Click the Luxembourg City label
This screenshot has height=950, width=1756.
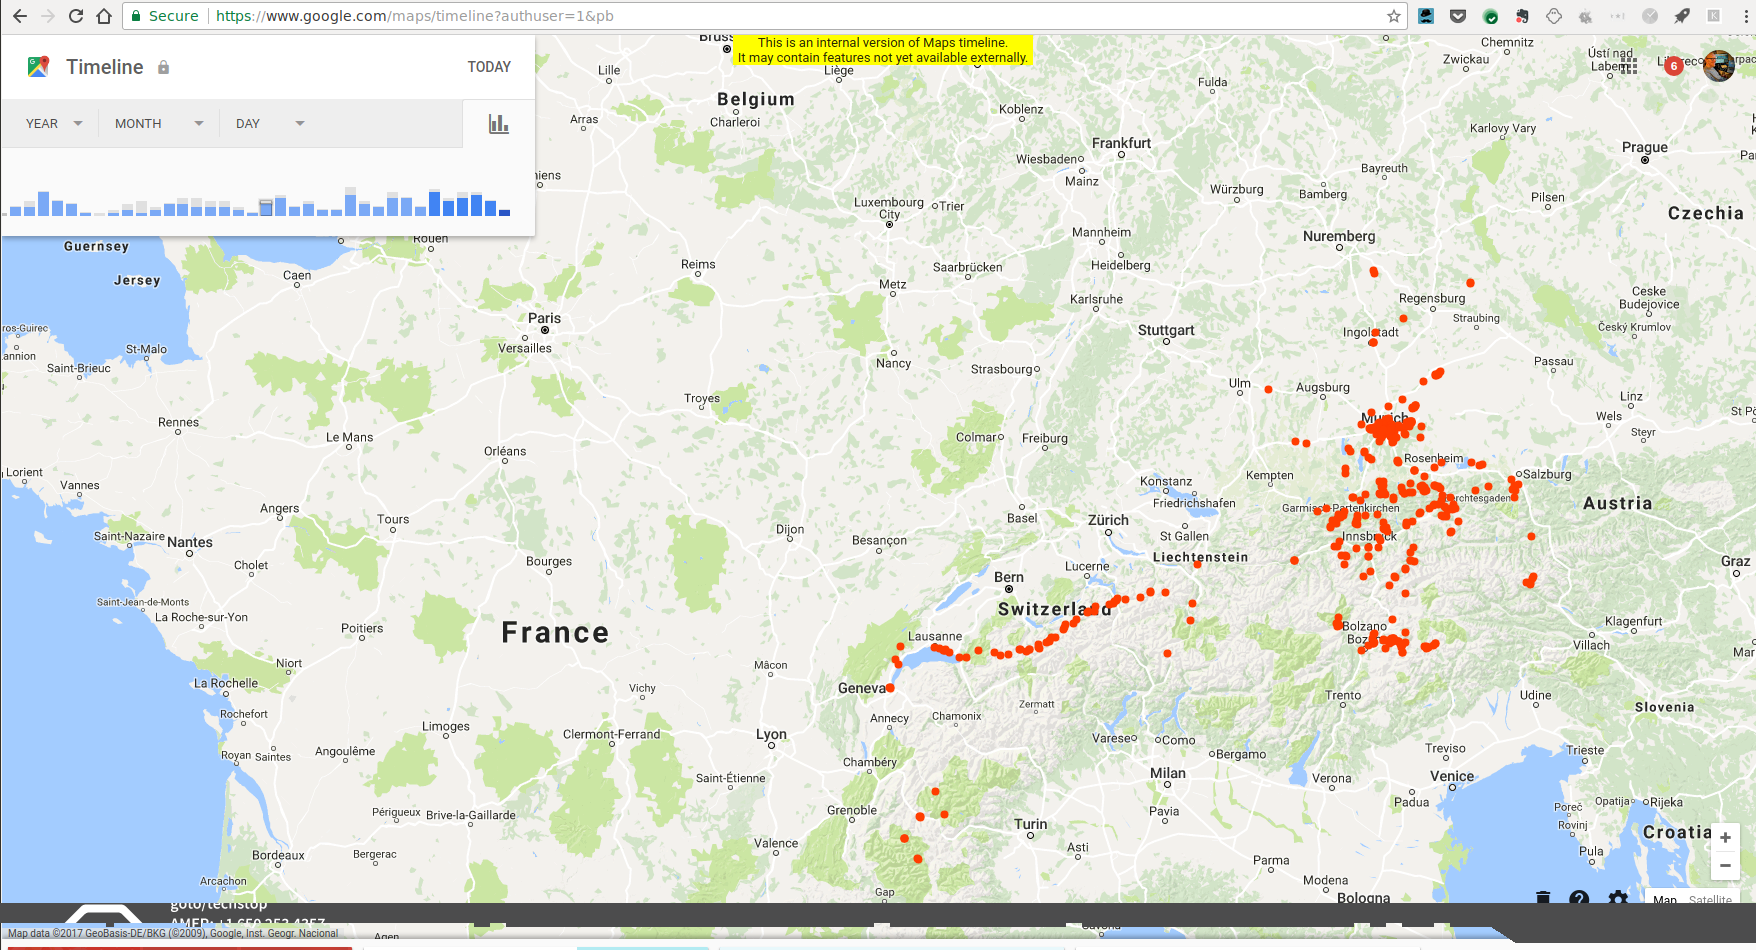[889, 208]
